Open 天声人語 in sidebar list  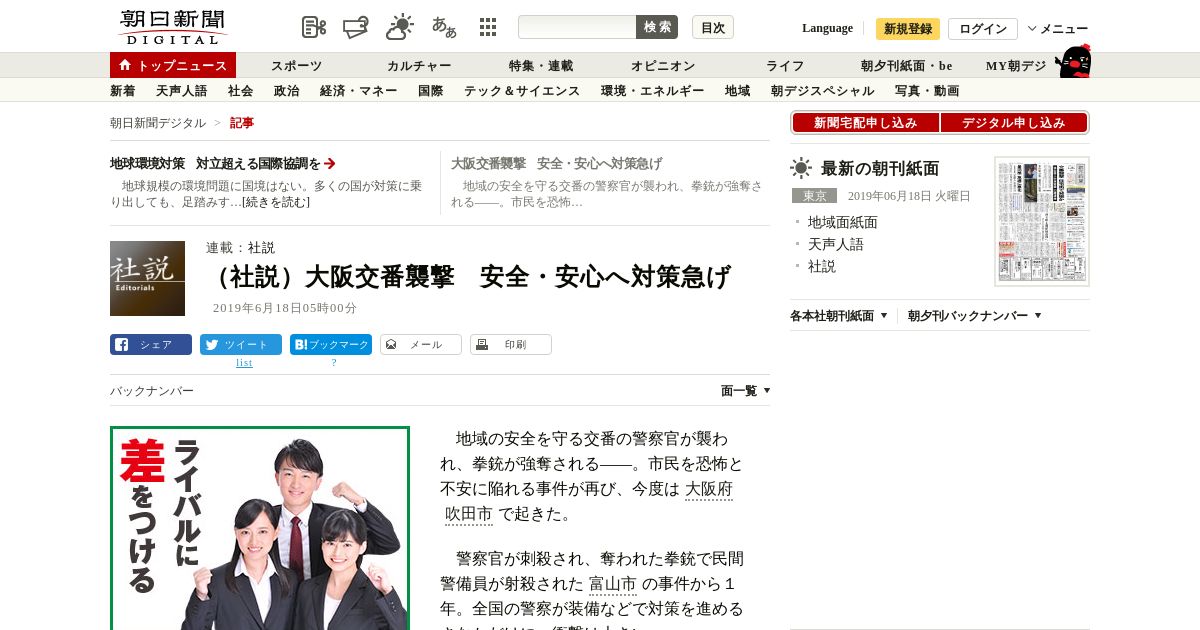[x=836, y=244]
